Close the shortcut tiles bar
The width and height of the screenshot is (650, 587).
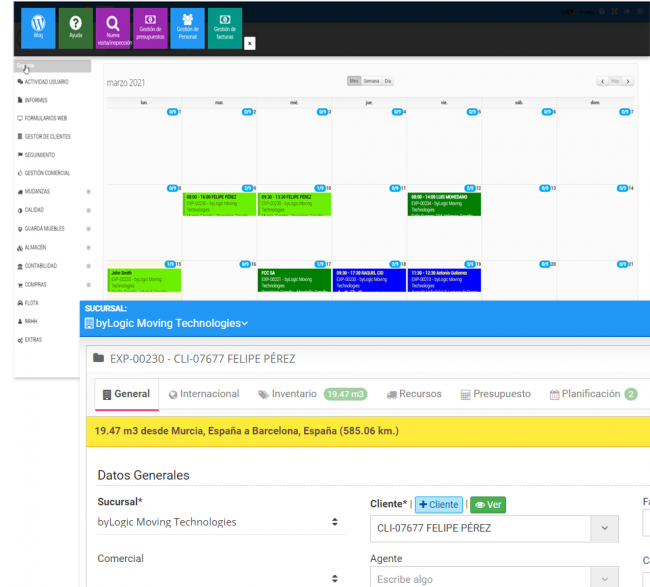(x=250, y=43)
